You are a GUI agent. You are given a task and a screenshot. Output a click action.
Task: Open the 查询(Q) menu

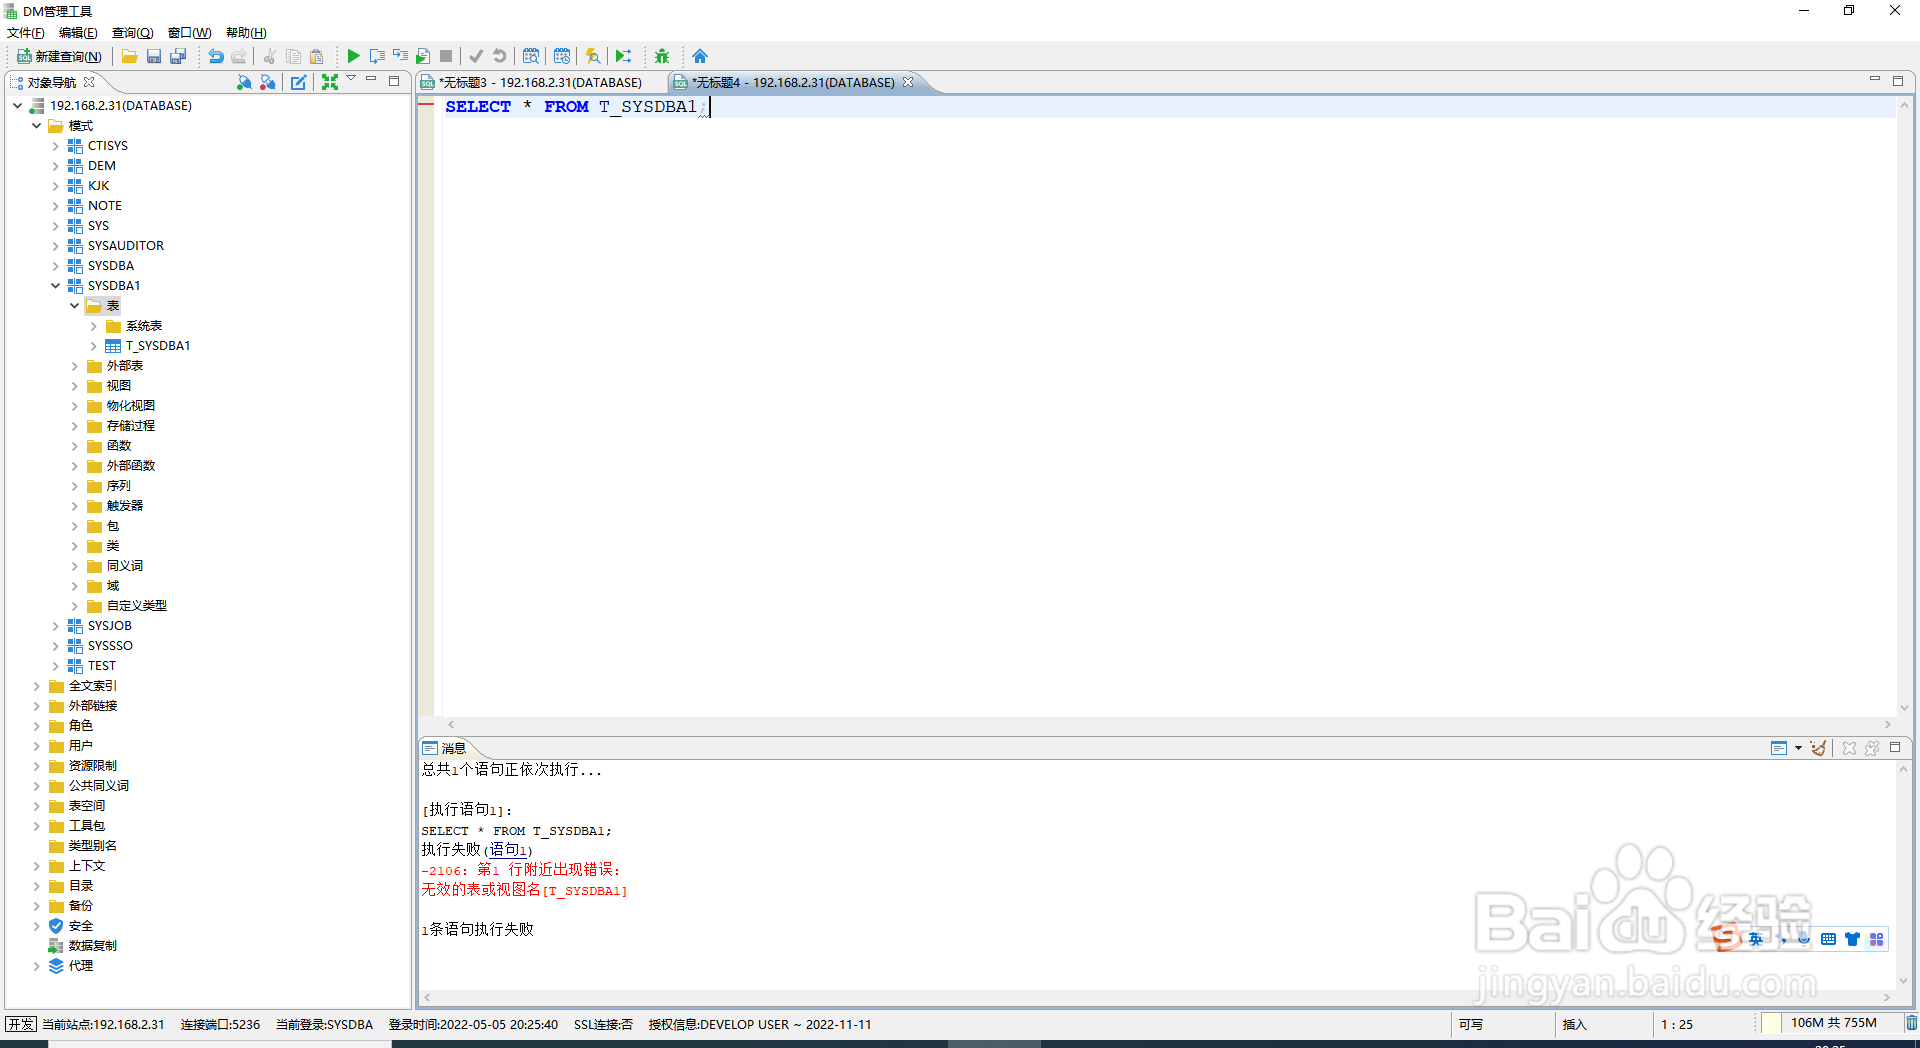tap(132, 33)
